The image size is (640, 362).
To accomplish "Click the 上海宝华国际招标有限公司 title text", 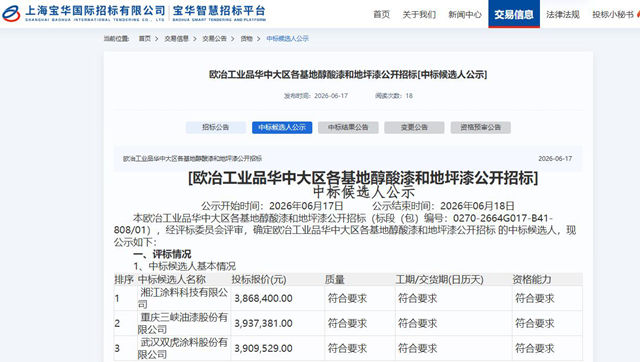I will 95,11.
